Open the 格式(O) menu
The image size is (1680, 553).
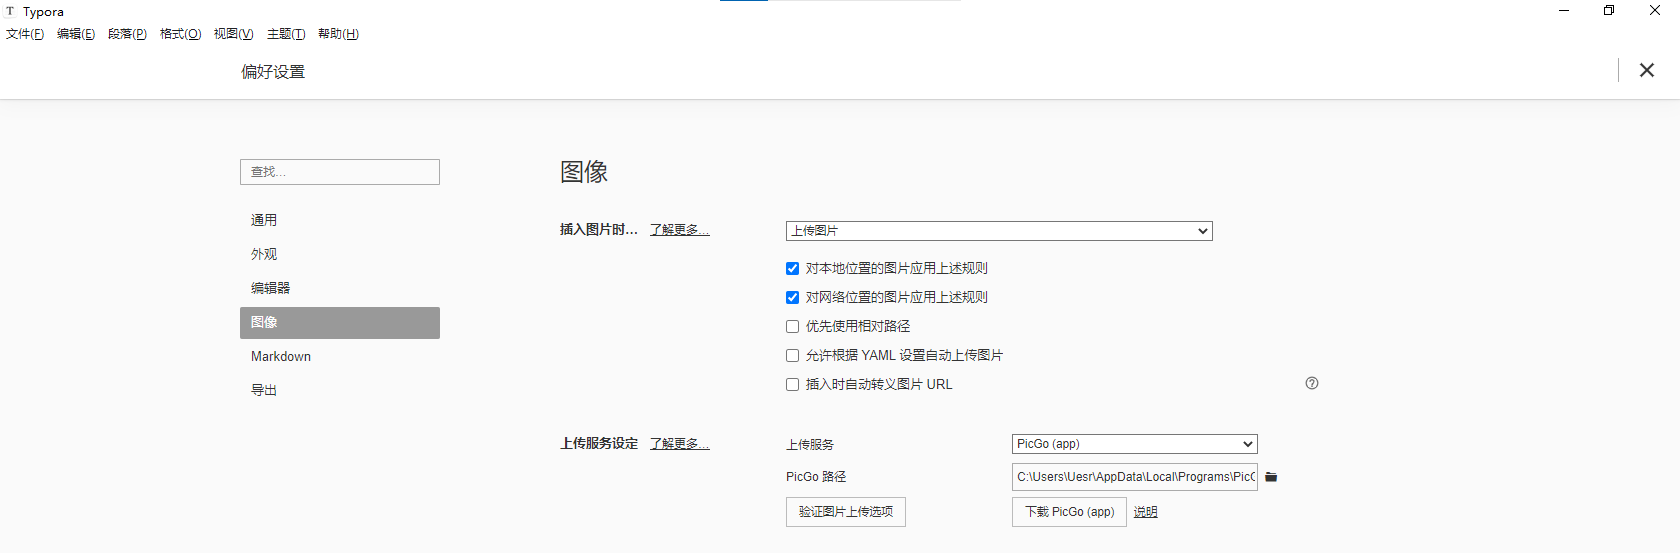(180, 34)
